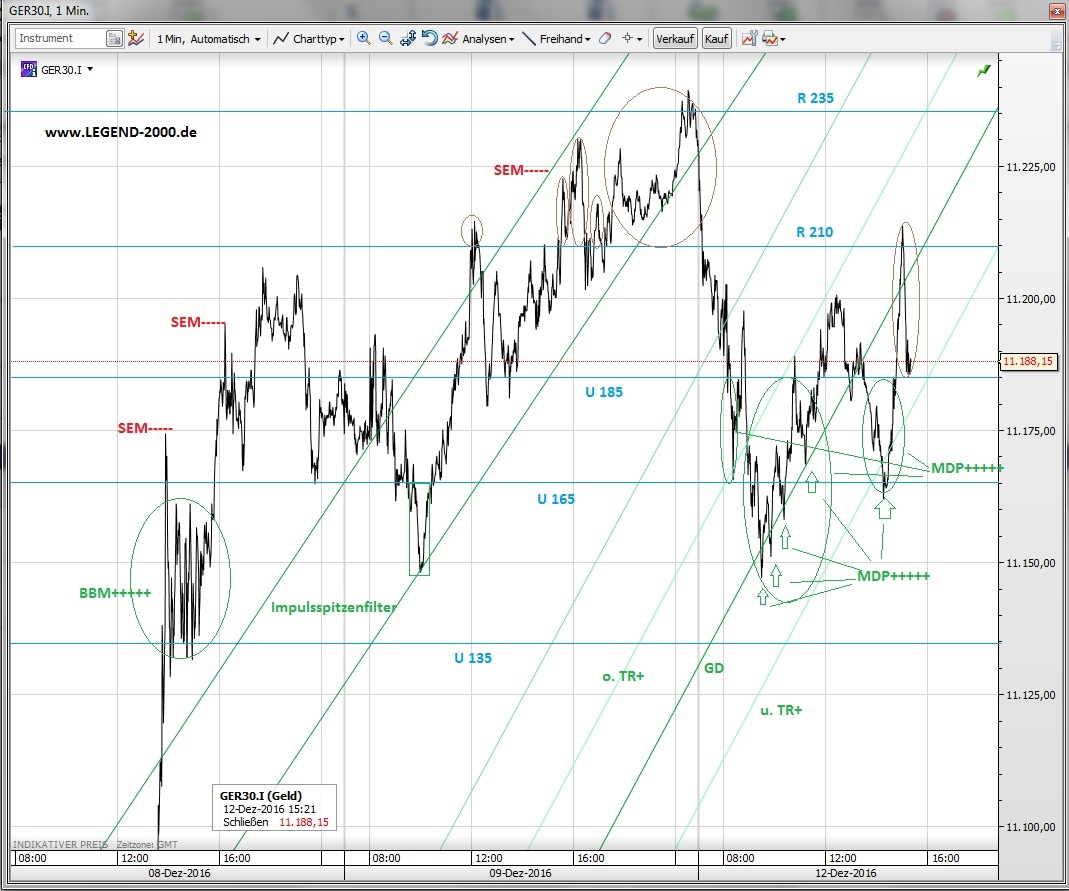Open the crosshair cursor dropdown
The image size is (1069, 891).
point(632,38)
